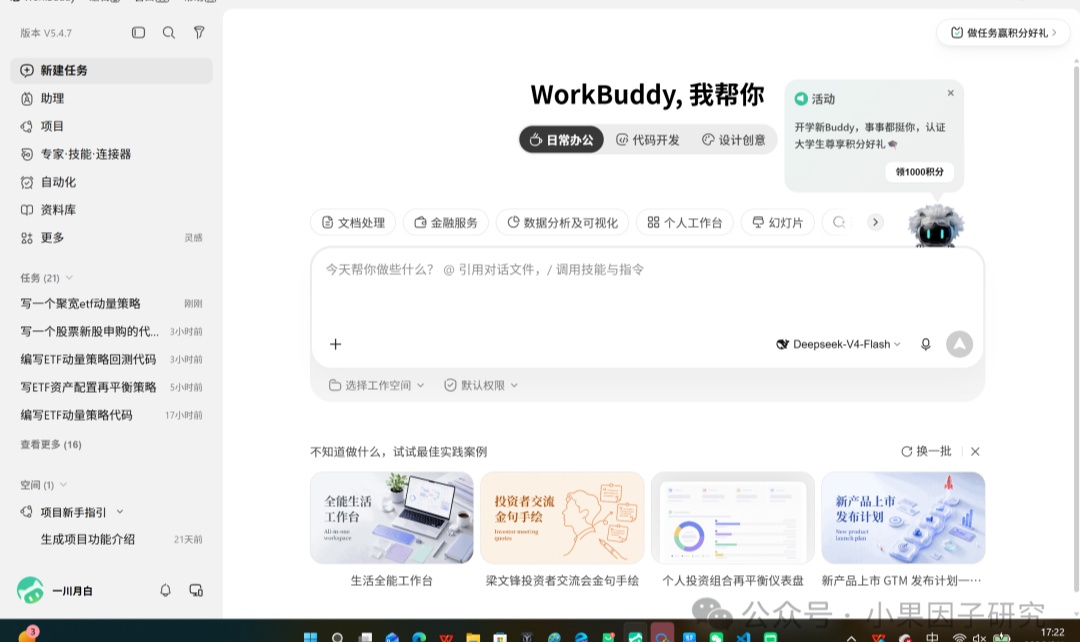
Task: Toggle the sidebar panel icon
Action: click(138, 32)
